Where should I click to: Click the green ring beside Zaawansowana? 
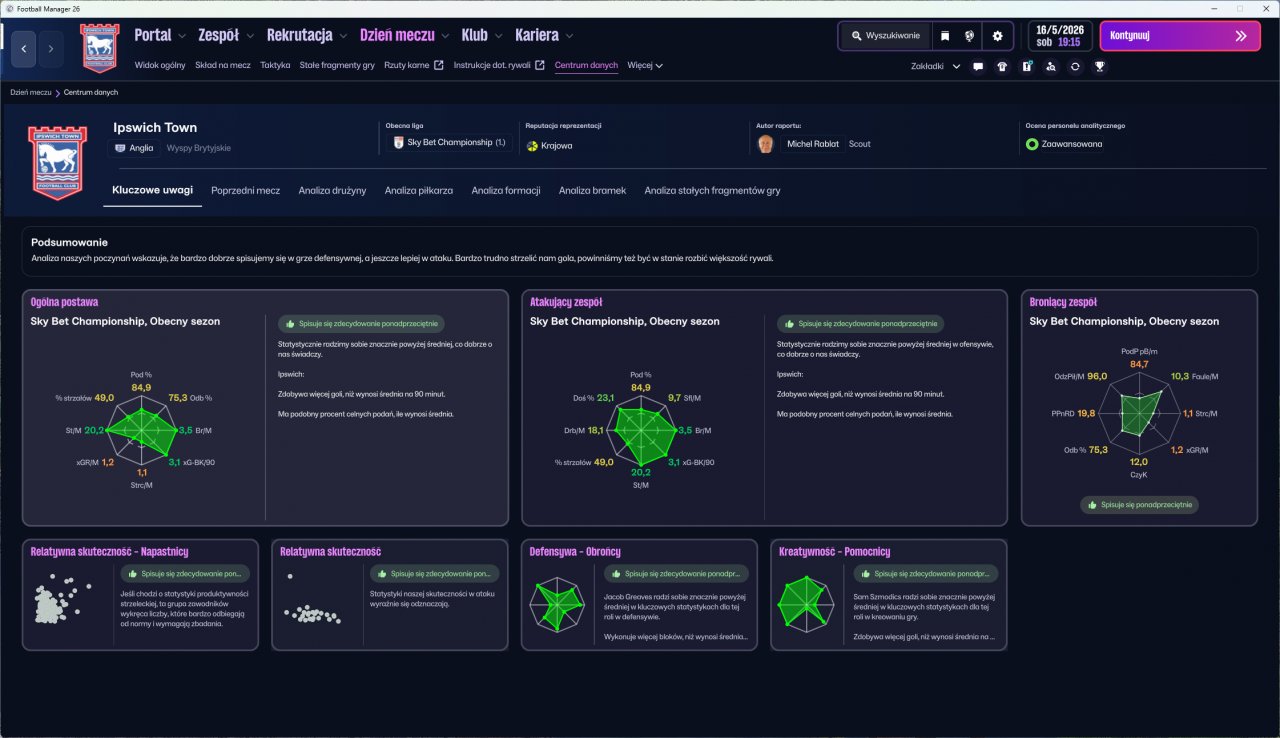[1032, 144]
